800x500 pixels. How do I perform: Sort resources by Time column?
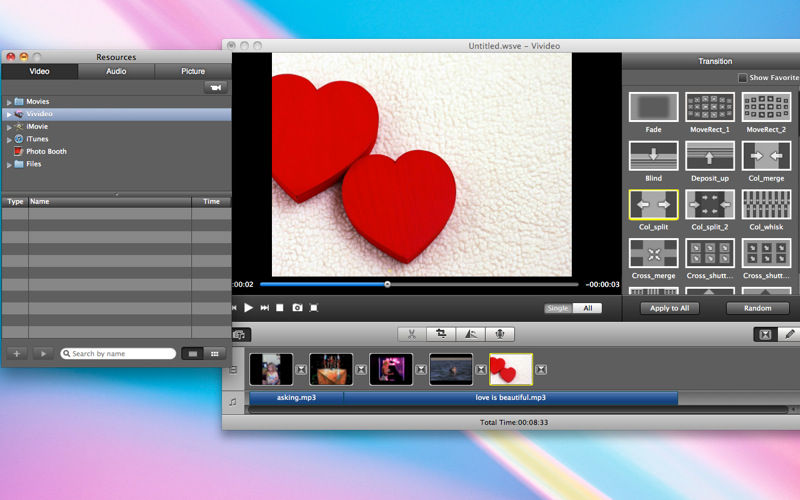point(211,202)
